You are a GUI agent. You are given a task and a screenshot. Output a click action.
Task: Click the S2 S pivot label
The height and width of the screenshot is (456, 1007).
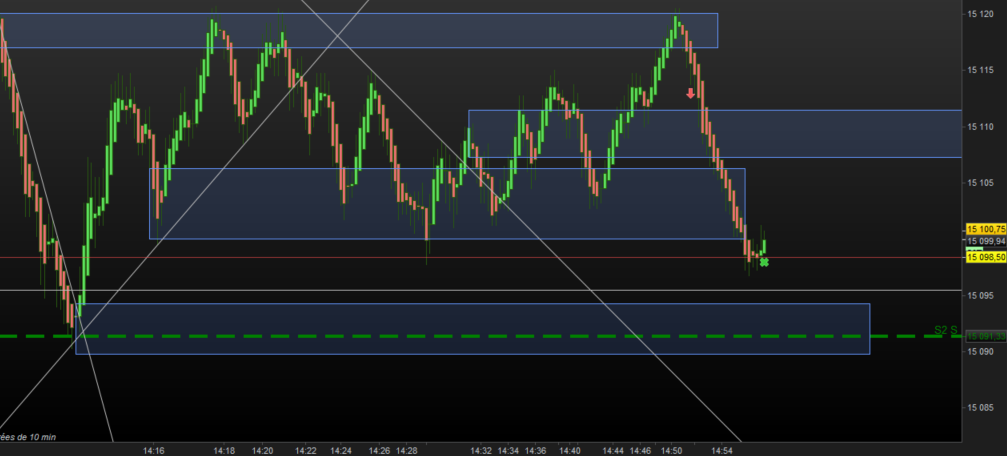click(x=945, y=330)
